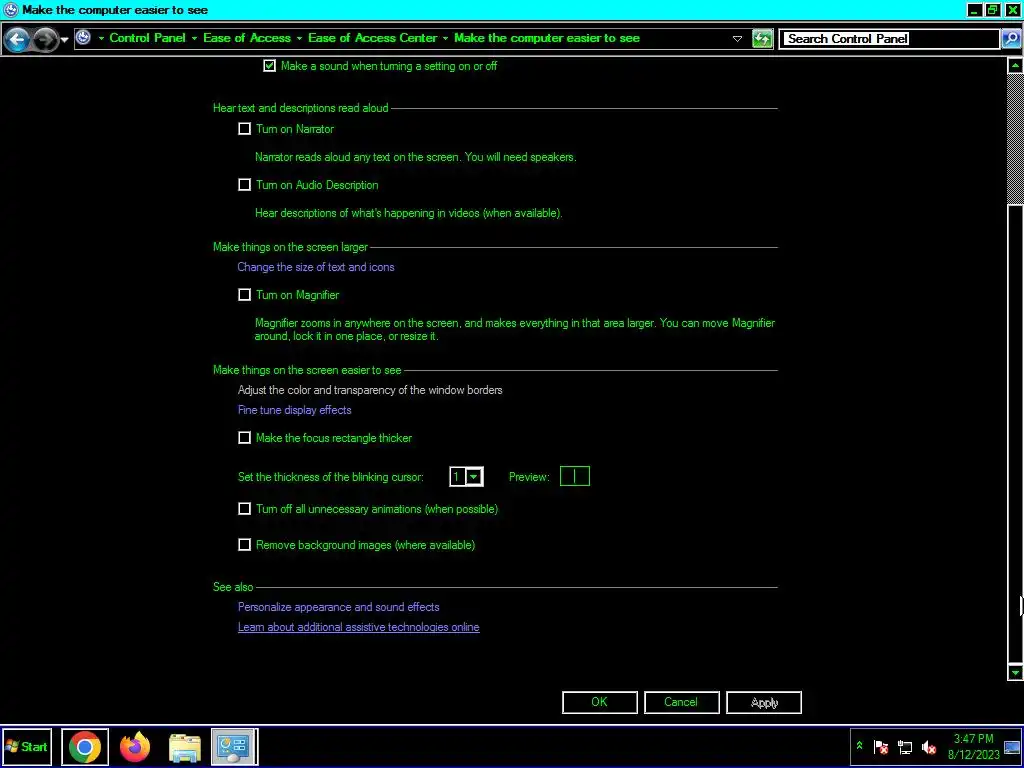Viewport: 1024px width, 768px height.
Task: Select the Control Panel taskbar button
Action: pos(234,746)
